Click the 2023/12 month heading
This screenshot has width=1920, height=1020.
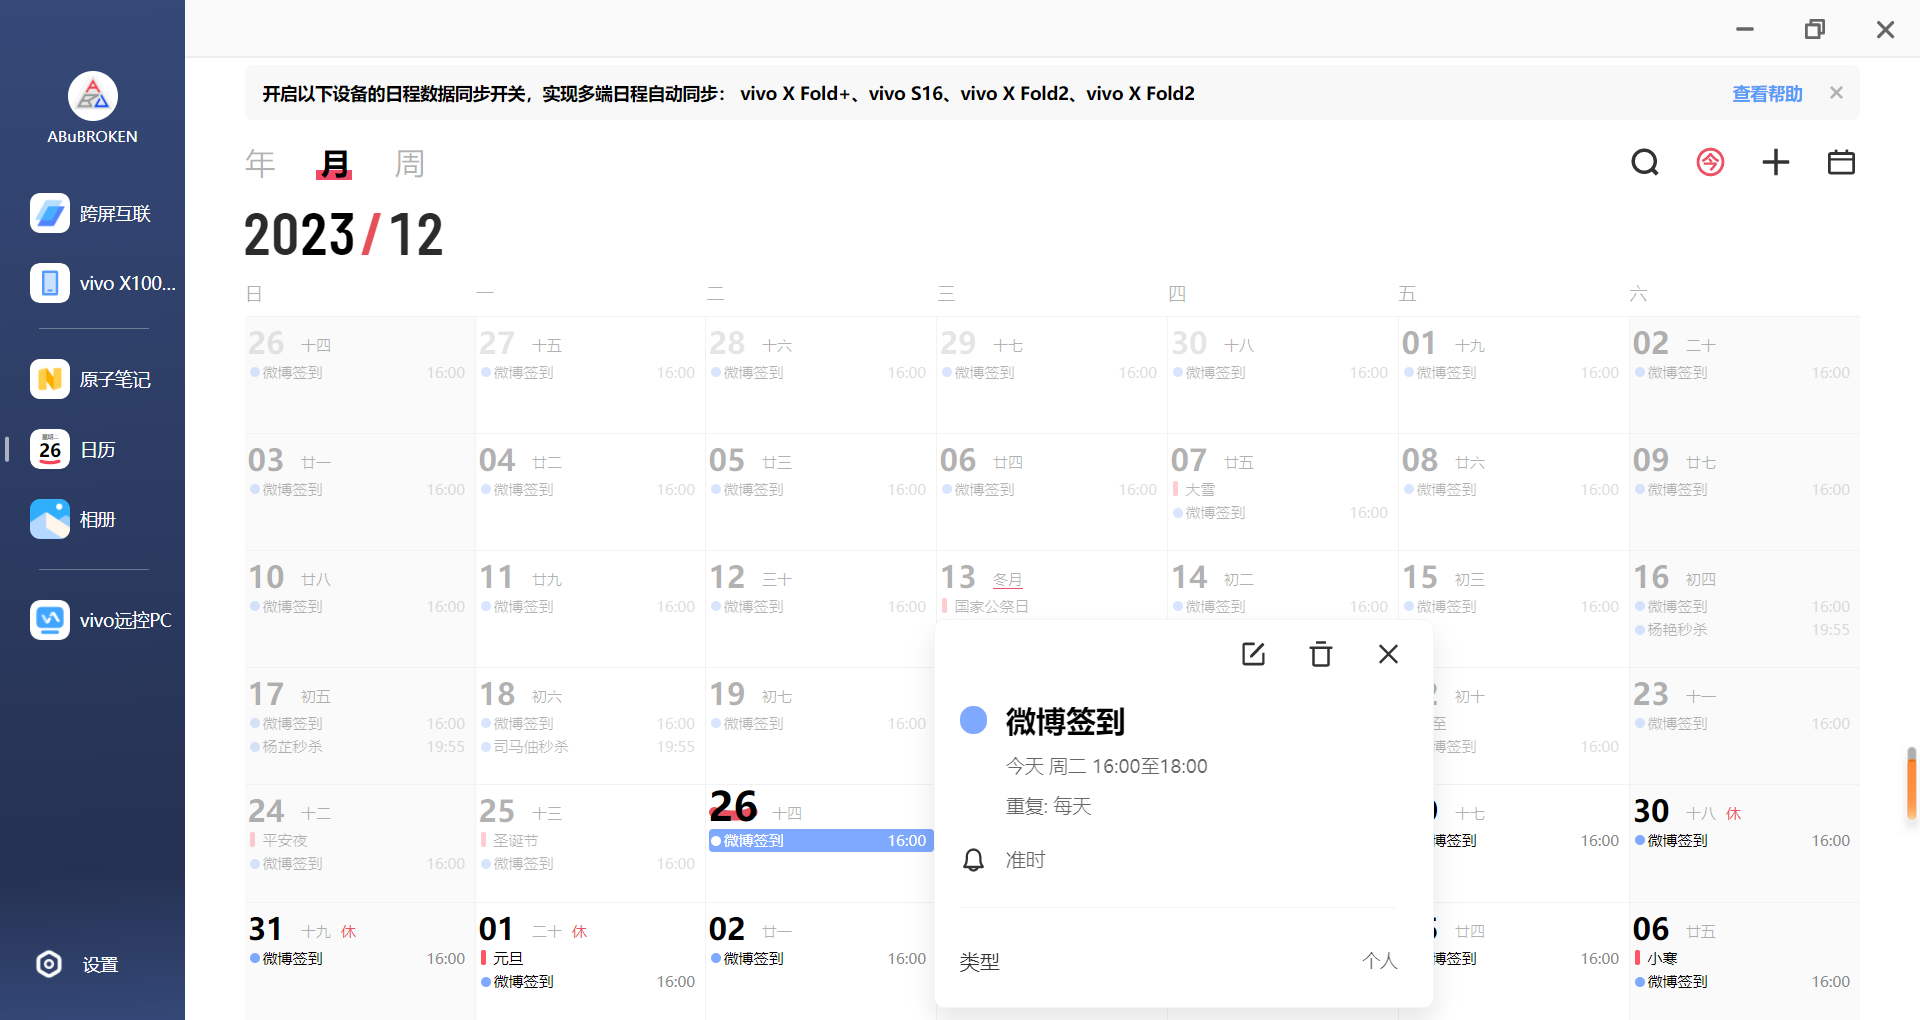344,235
